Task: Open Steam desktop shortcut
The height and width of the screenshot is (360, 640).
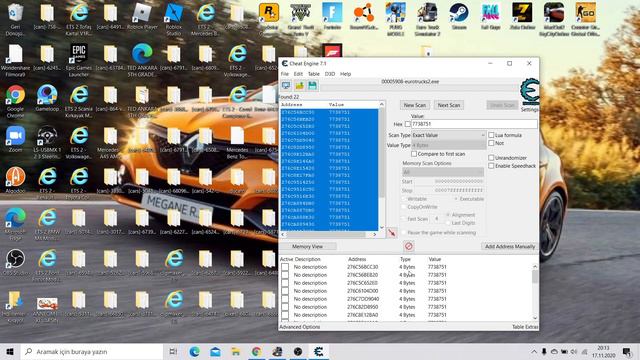Action: point(459,17)
